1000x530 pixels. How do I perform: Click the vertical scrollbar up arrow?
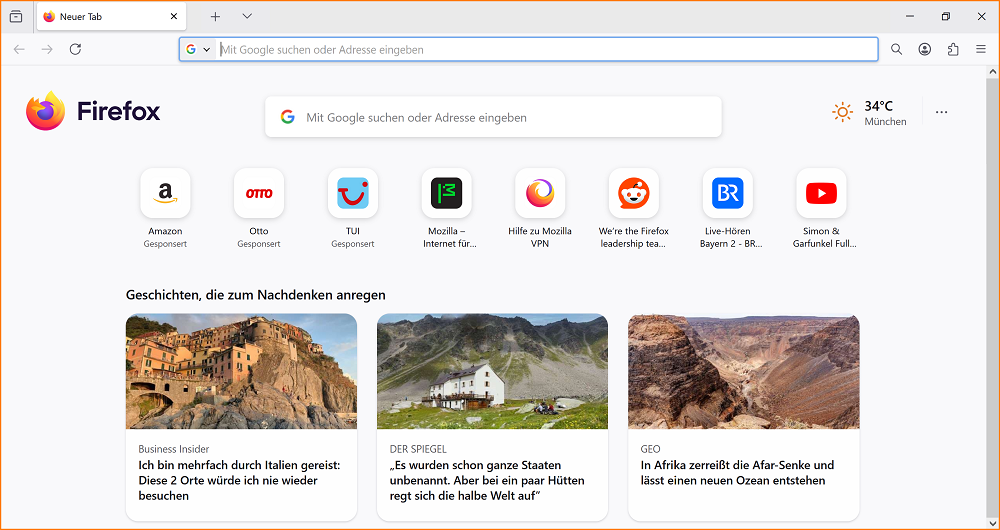[992, 71]
